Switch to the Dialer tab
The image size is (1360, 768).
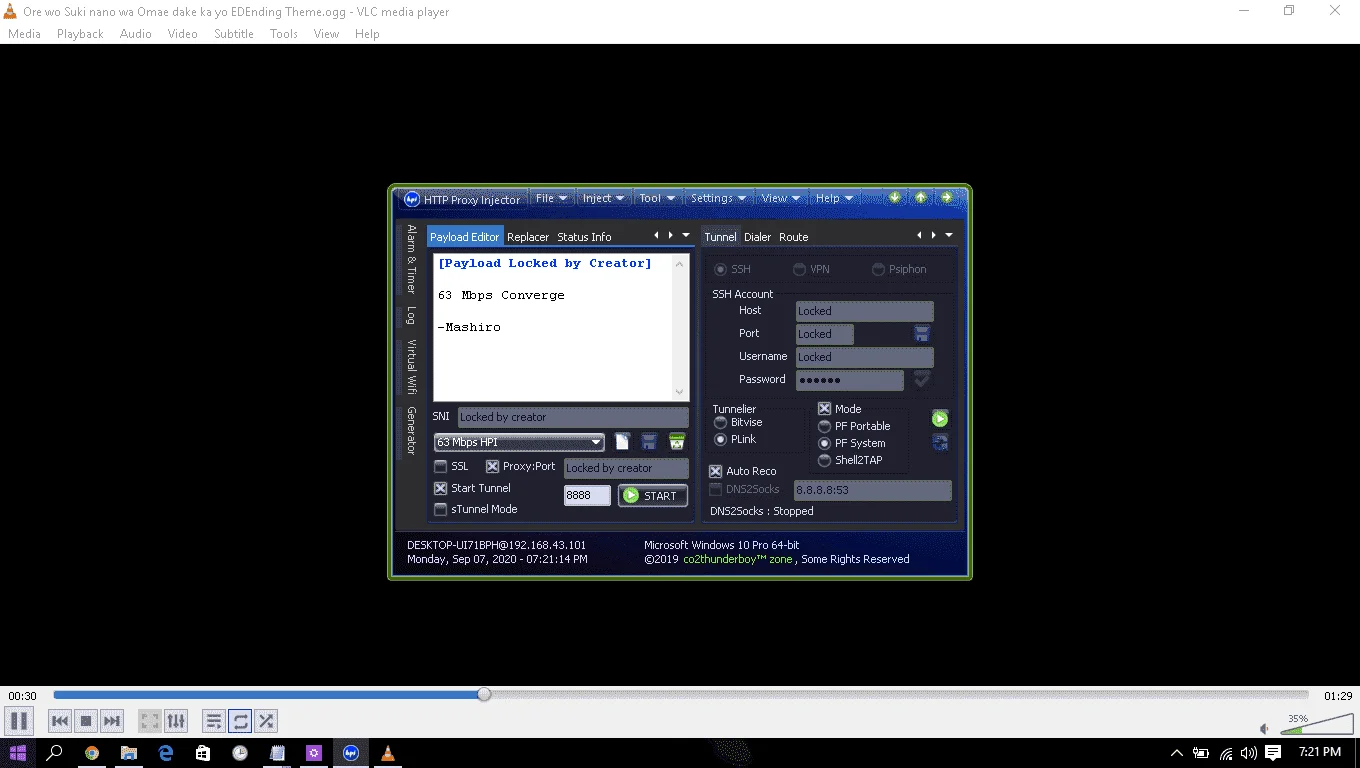pos(757,237)
